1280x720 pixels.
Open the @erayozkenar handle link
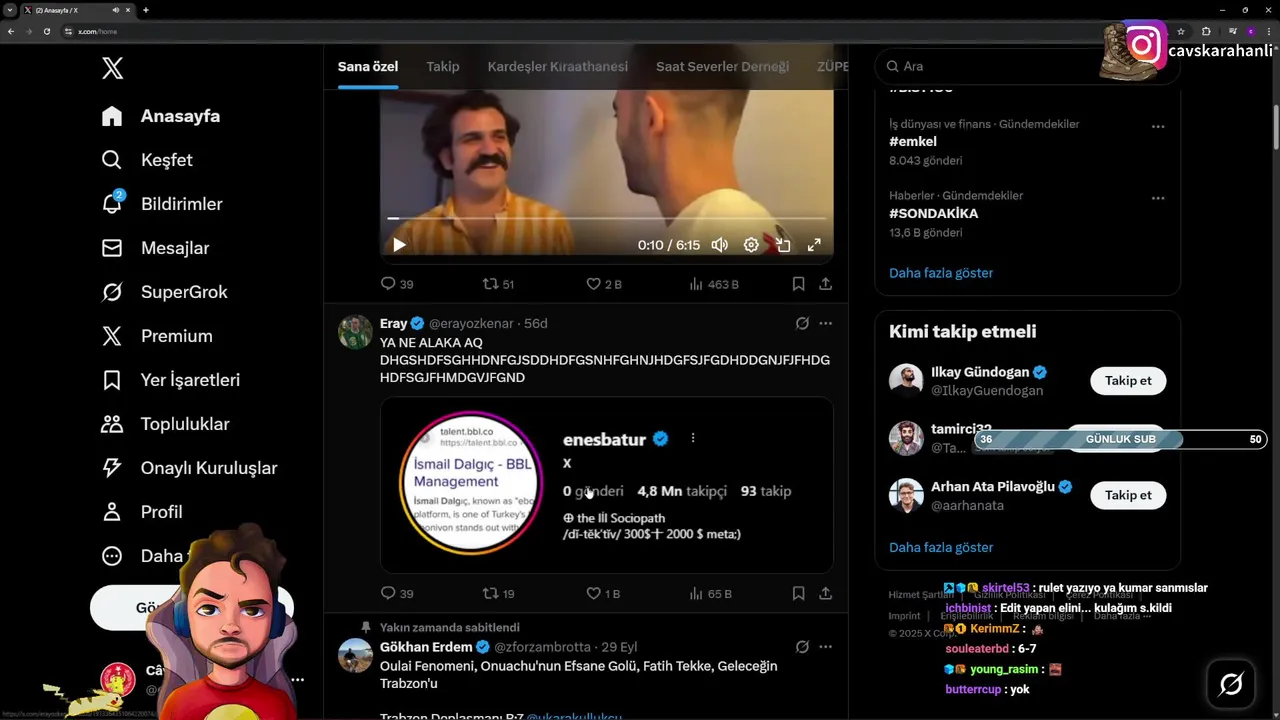click(471, 324)
